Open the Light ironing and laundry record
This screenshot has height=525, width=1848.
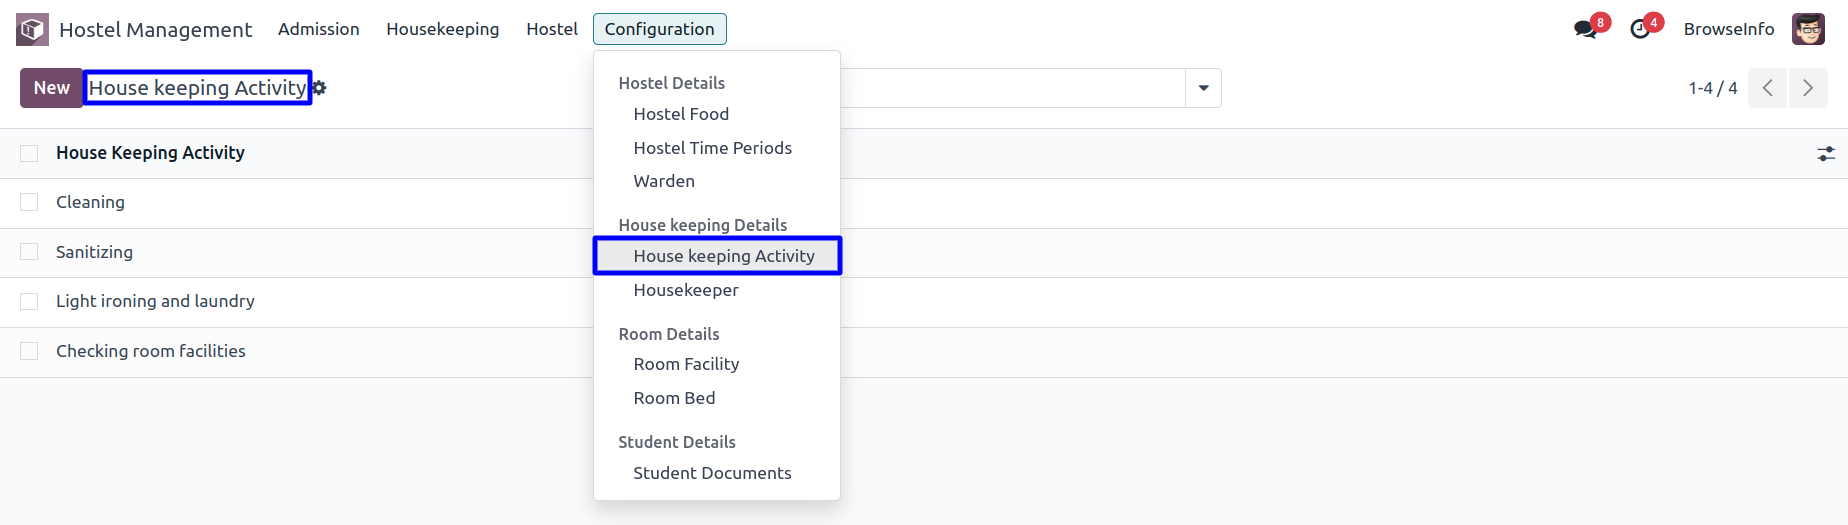155,301
